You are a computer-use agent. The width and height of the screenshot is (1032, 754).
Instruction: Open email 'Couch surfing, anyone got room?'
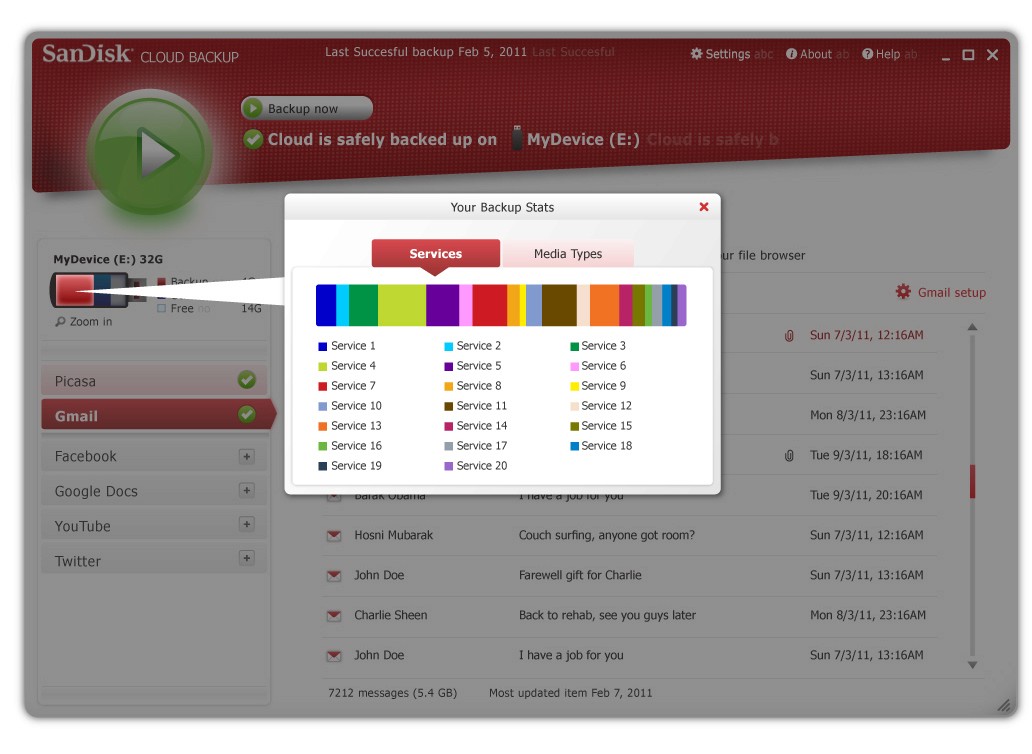tap(606, 535)
